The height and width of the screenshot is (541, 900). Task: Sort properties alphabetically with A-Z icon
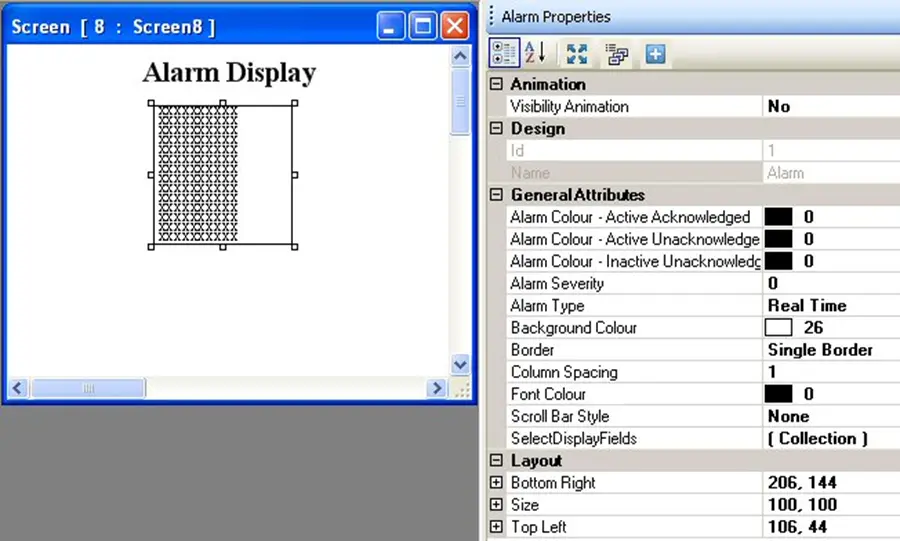tap(536, 53)
